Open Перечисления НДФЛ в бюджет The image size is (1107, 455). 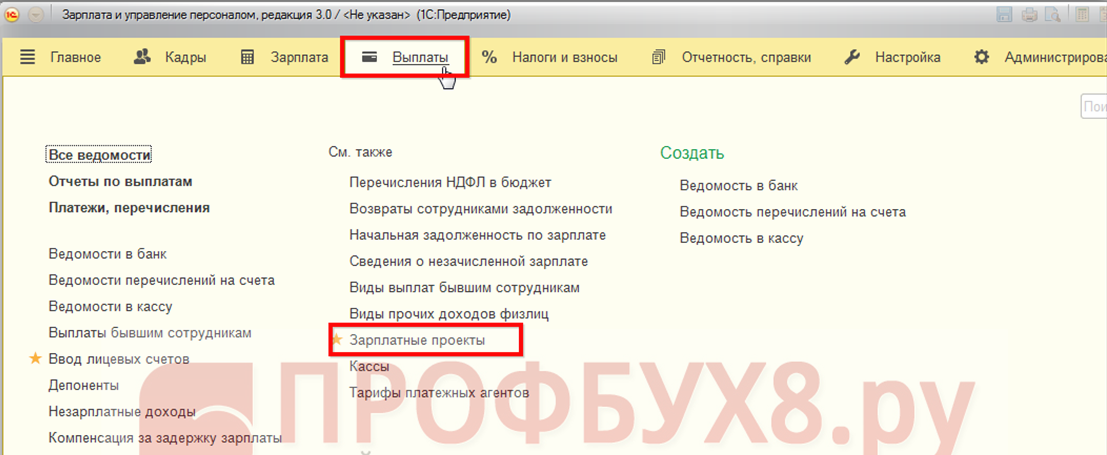[450, 182]
